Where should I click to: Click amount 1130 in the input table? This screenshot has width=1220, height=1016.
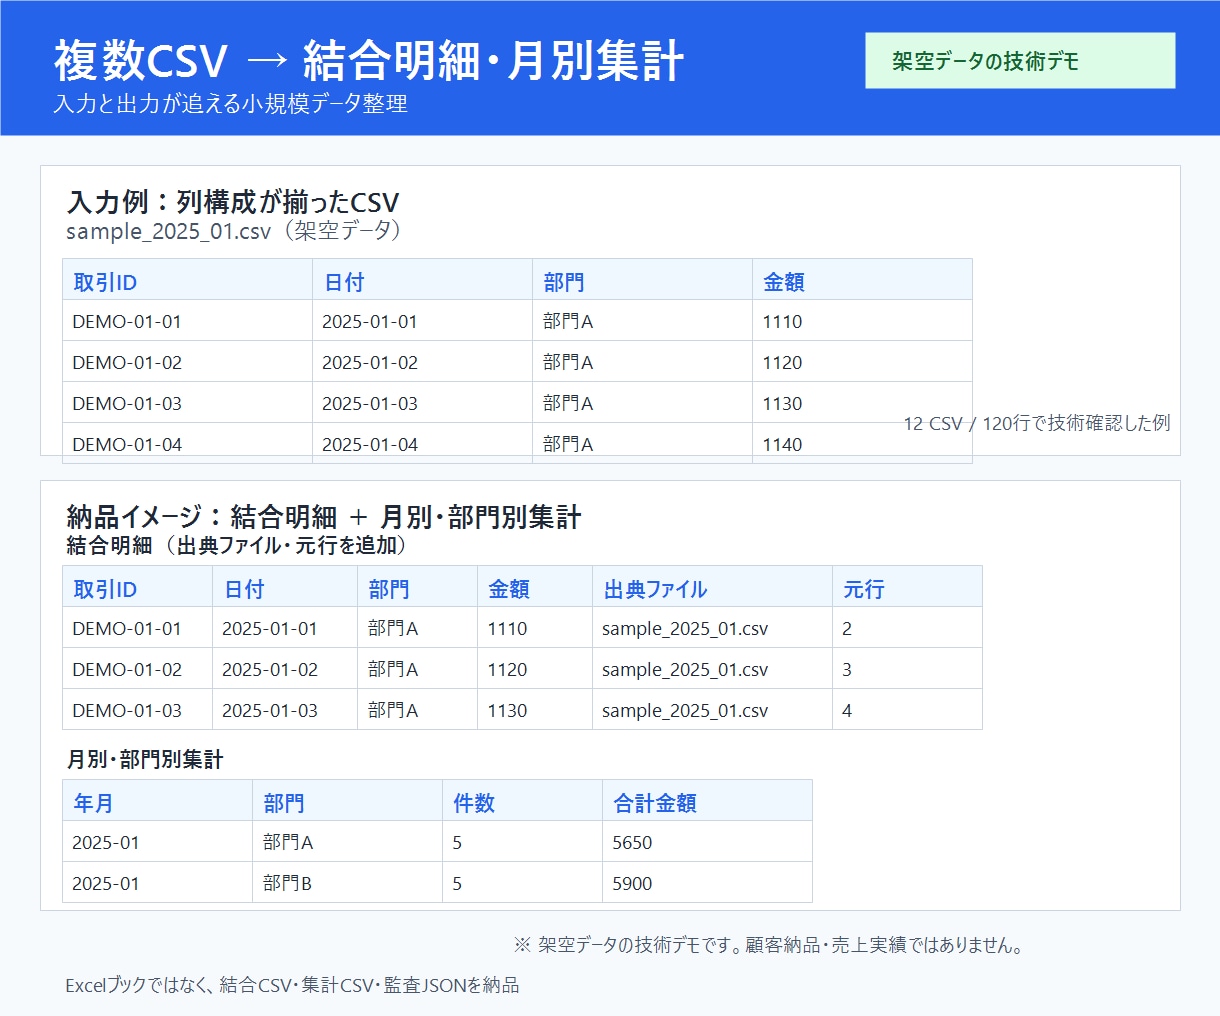click(x=782, y=404)
